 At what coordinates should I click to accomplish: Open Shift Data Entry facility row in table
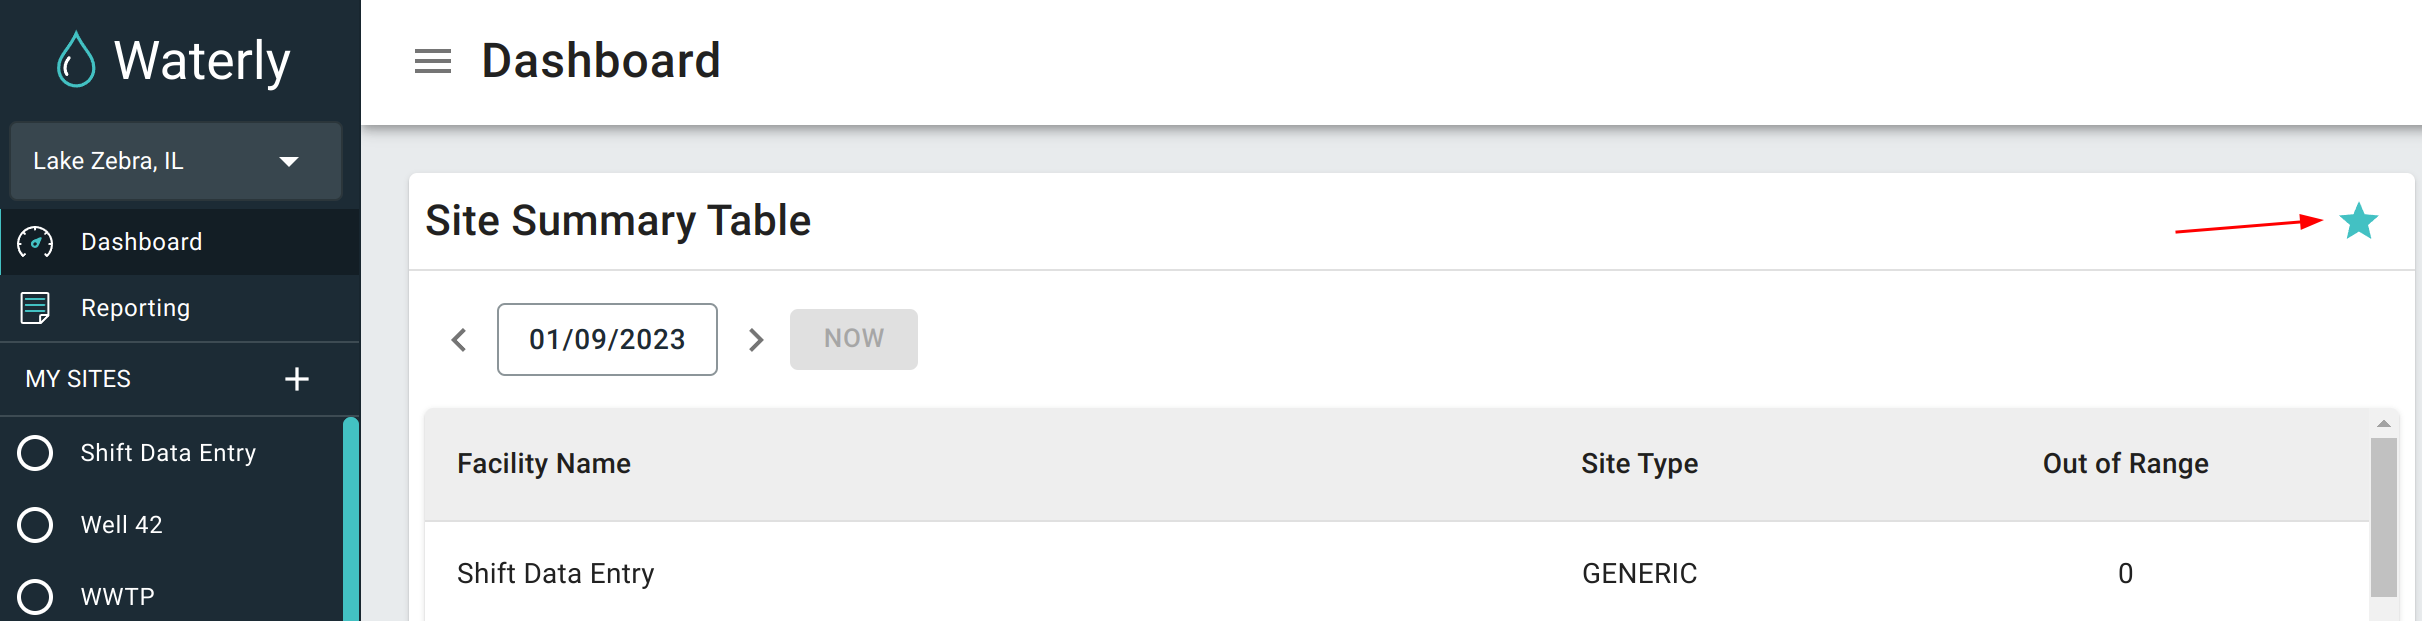pyautogui.click(x=556, y=573)
